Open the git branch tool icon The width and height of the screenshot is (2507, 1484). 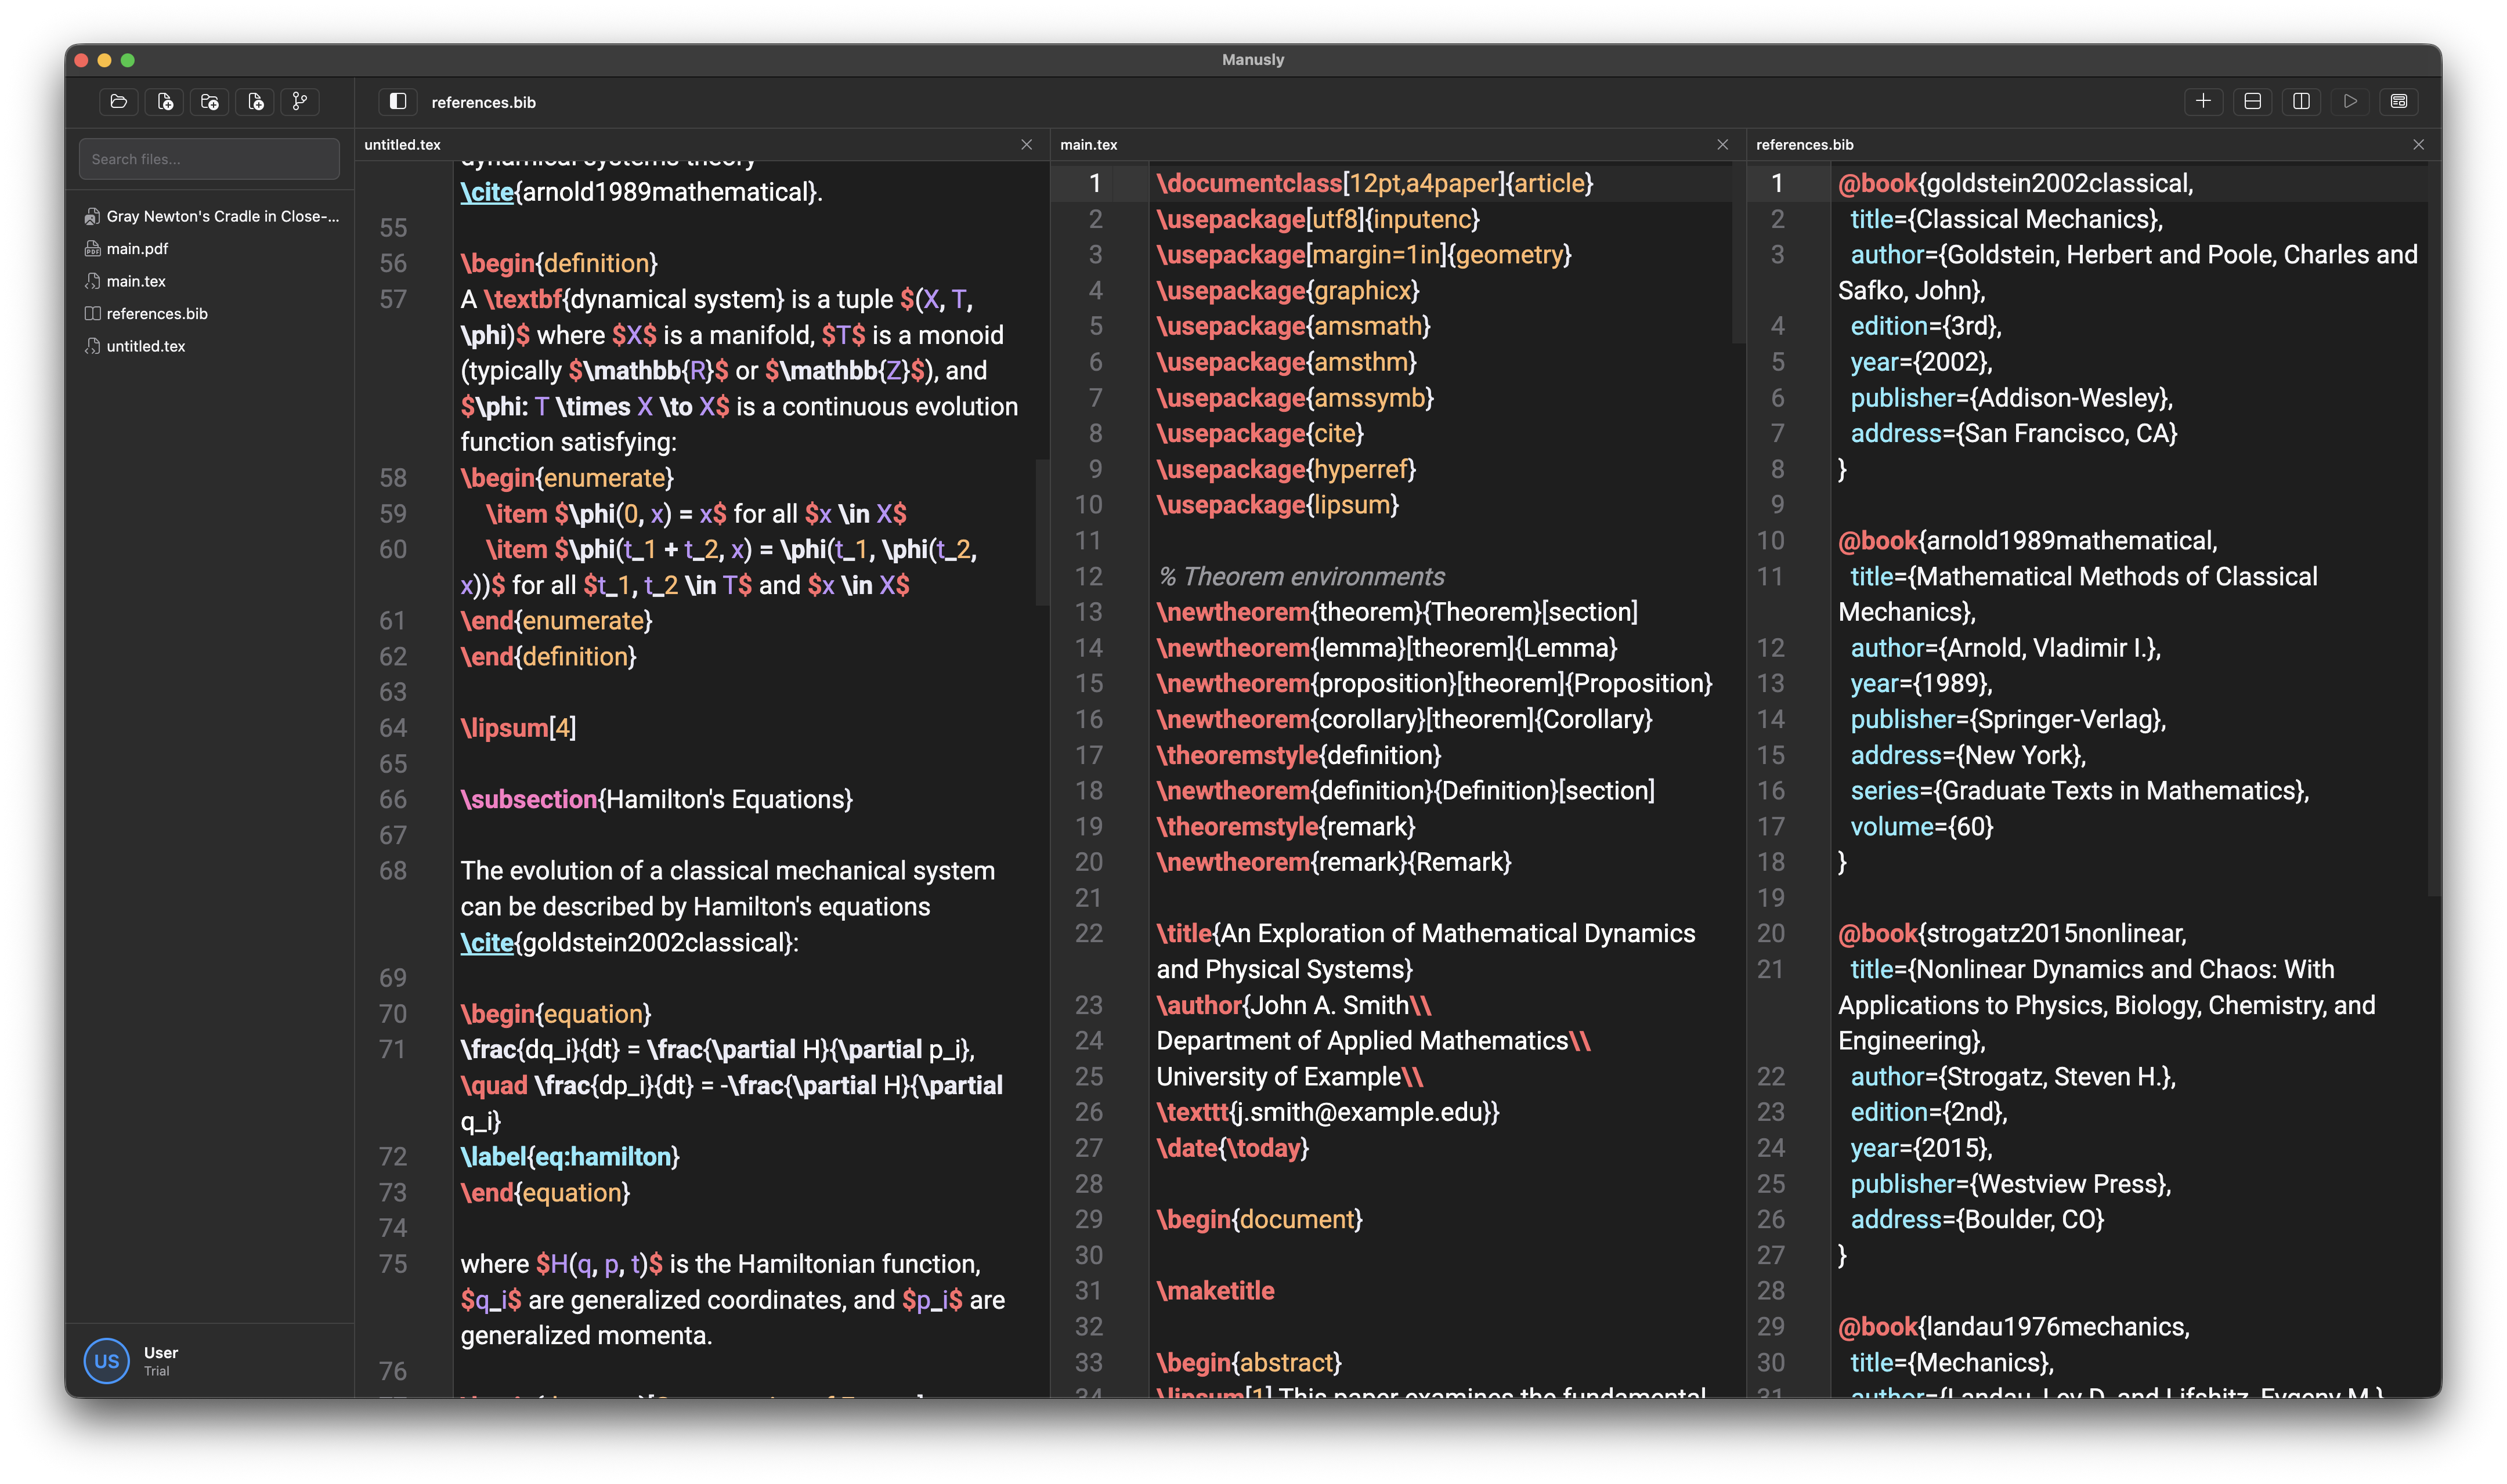point(299,101)
